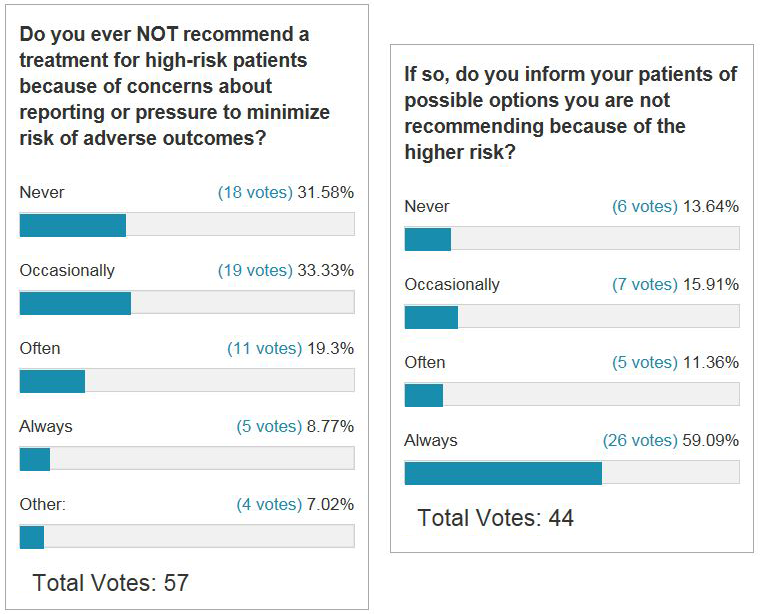Open the "(19 votes)" link for Occasionally

[255, 270]
